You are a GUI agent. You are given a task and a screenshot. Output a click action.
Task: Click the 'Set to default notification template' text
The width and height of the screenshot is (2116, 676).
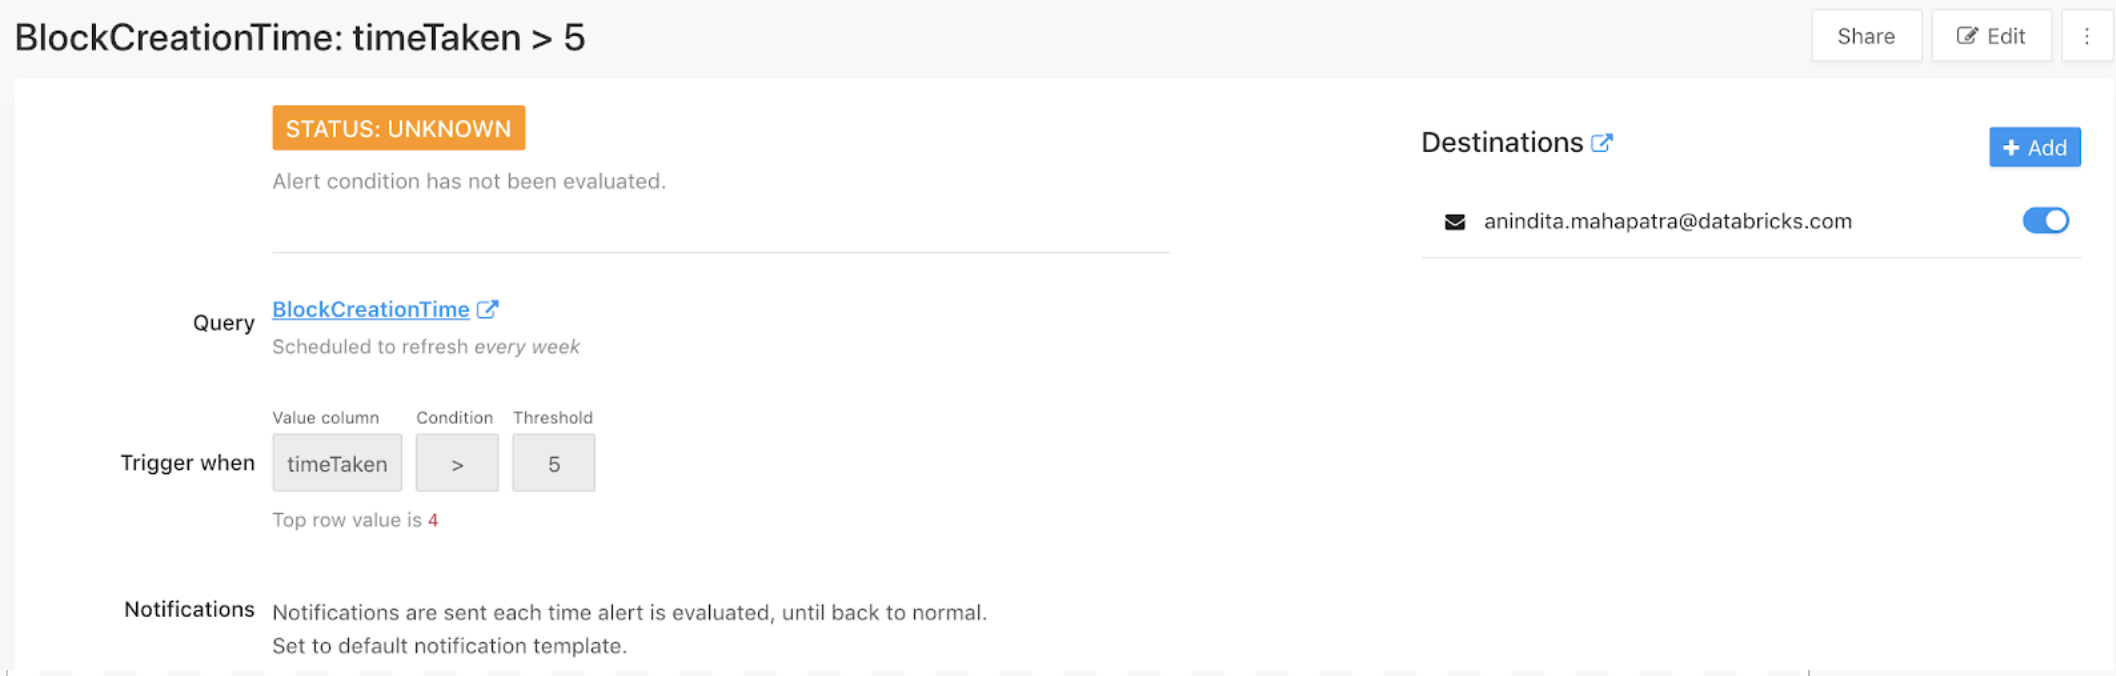[x=449, y=646]
